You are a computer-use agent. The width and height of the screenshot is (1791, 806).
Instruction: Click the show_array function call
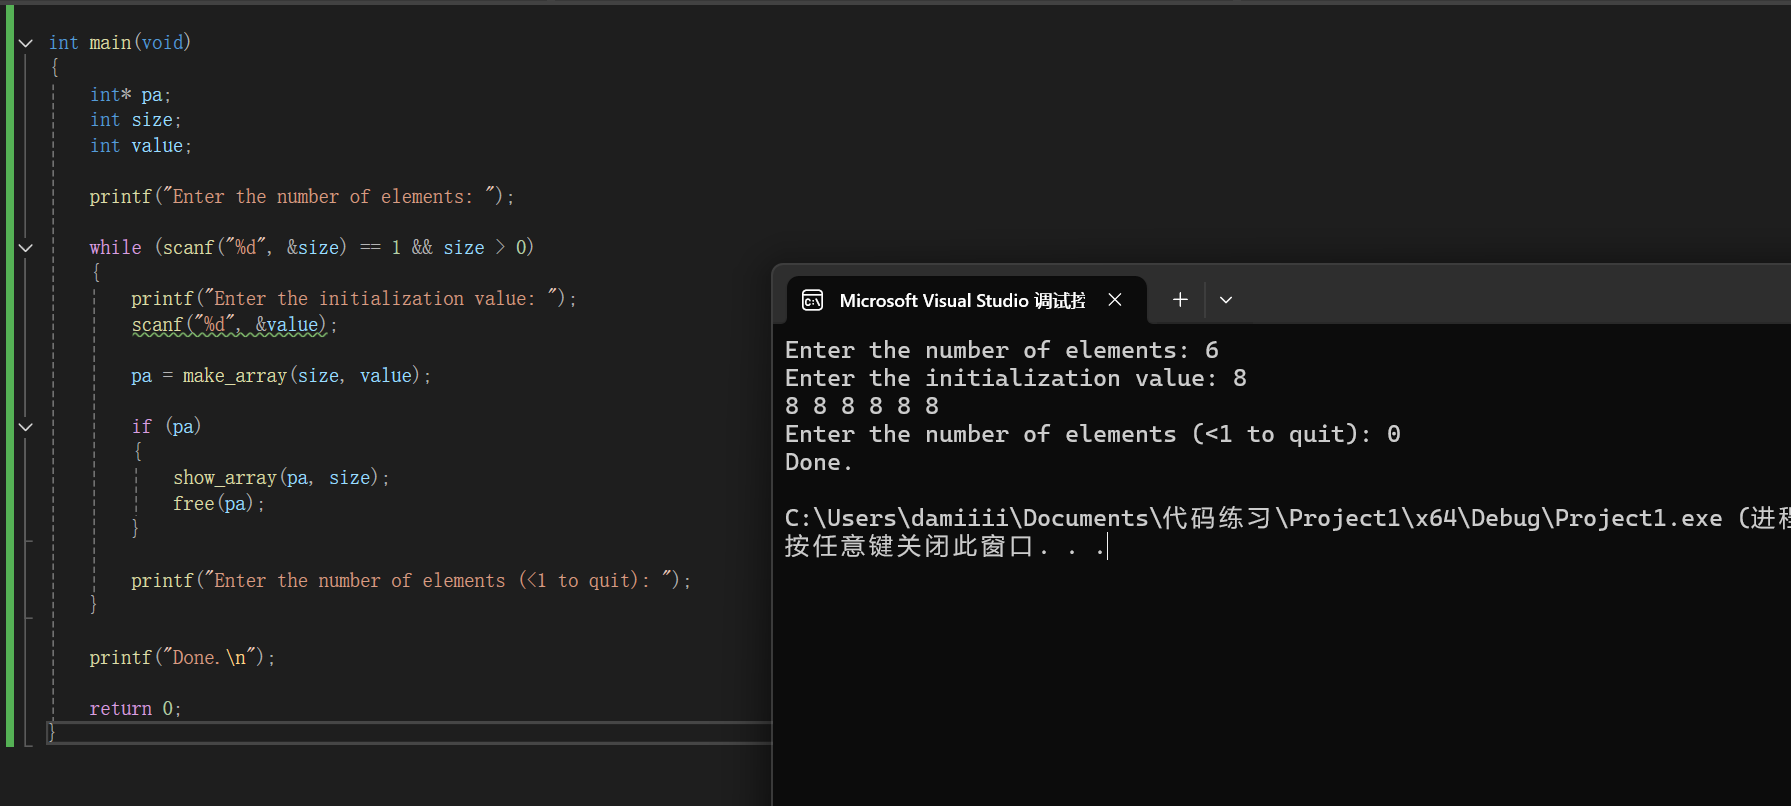point(224,478)
